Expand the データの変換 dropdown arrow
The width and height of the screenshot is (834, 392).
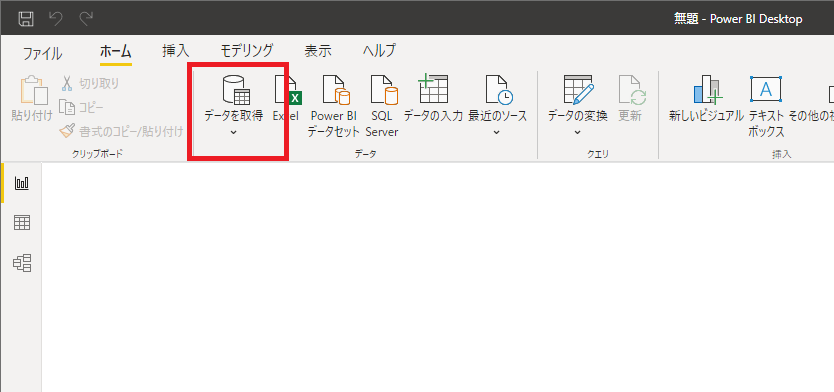tap(578, 132)
